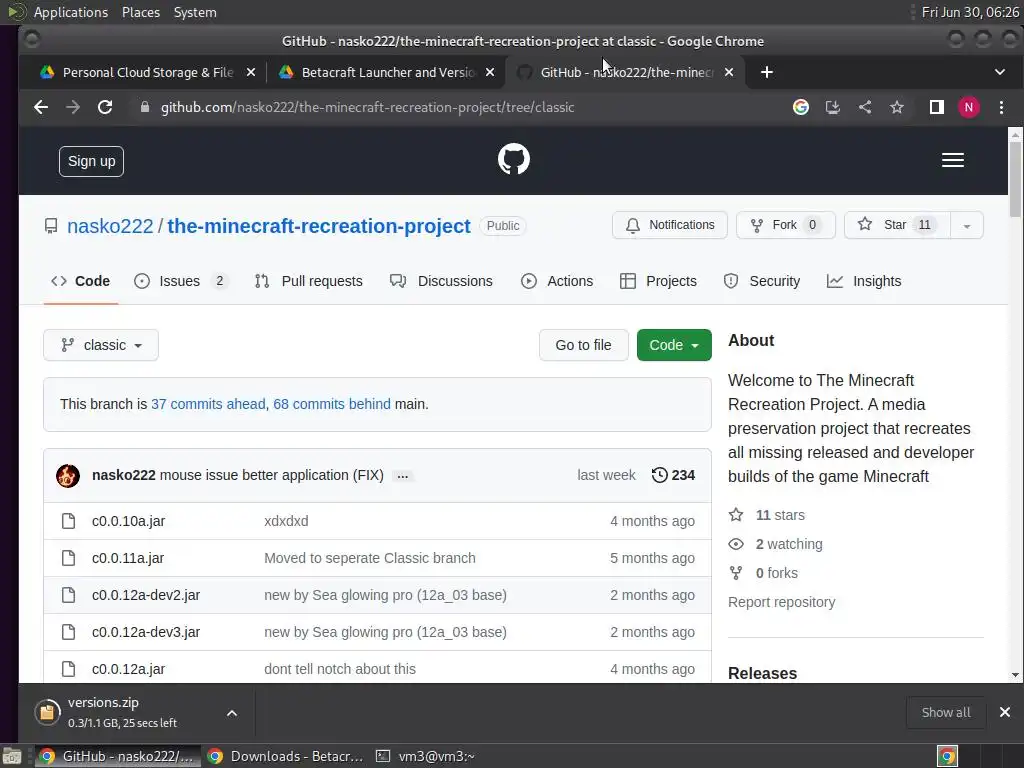The height and width of the screenshot is (768, 1024).
Task: Expand the green Code dropdown
Action: pos(674,345)
